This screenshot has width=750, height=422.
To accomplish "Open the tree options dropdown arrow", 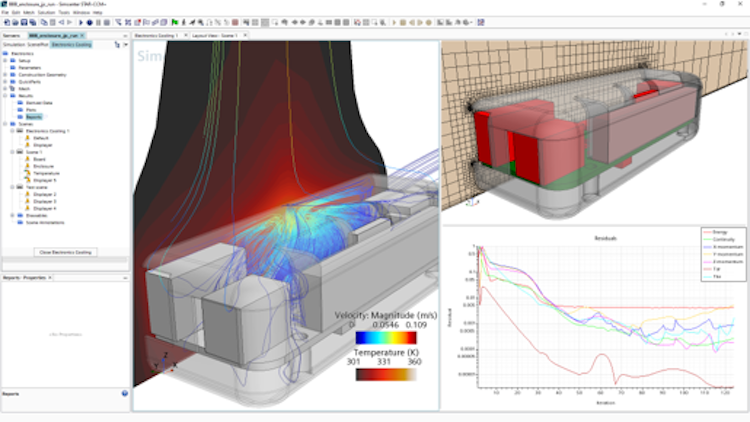I will coord(126,44).
